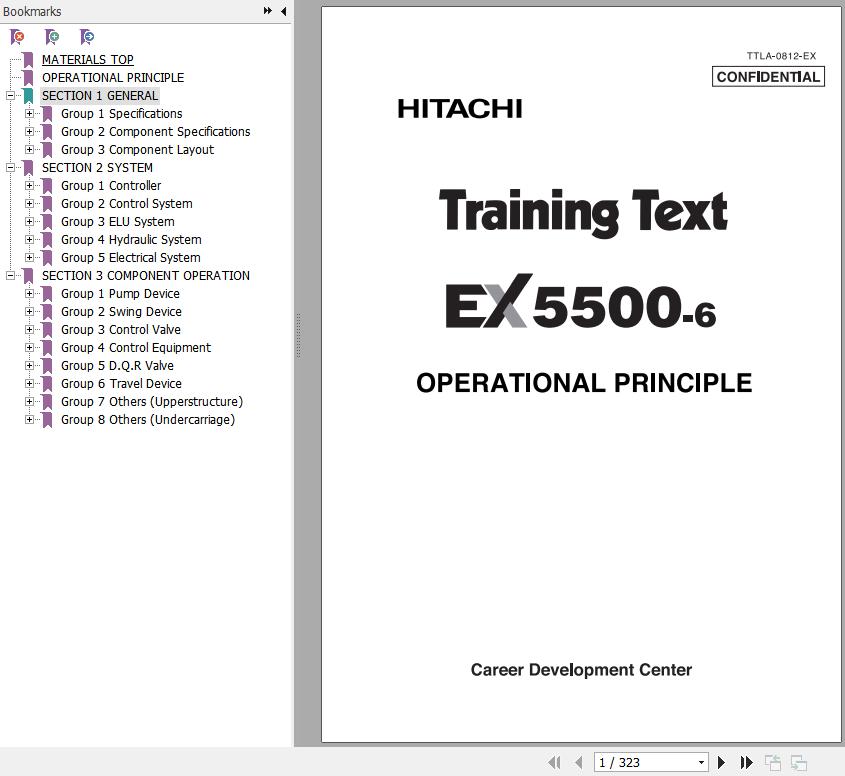
Task: Go to the first page
Action: click(x=555, y=763)
